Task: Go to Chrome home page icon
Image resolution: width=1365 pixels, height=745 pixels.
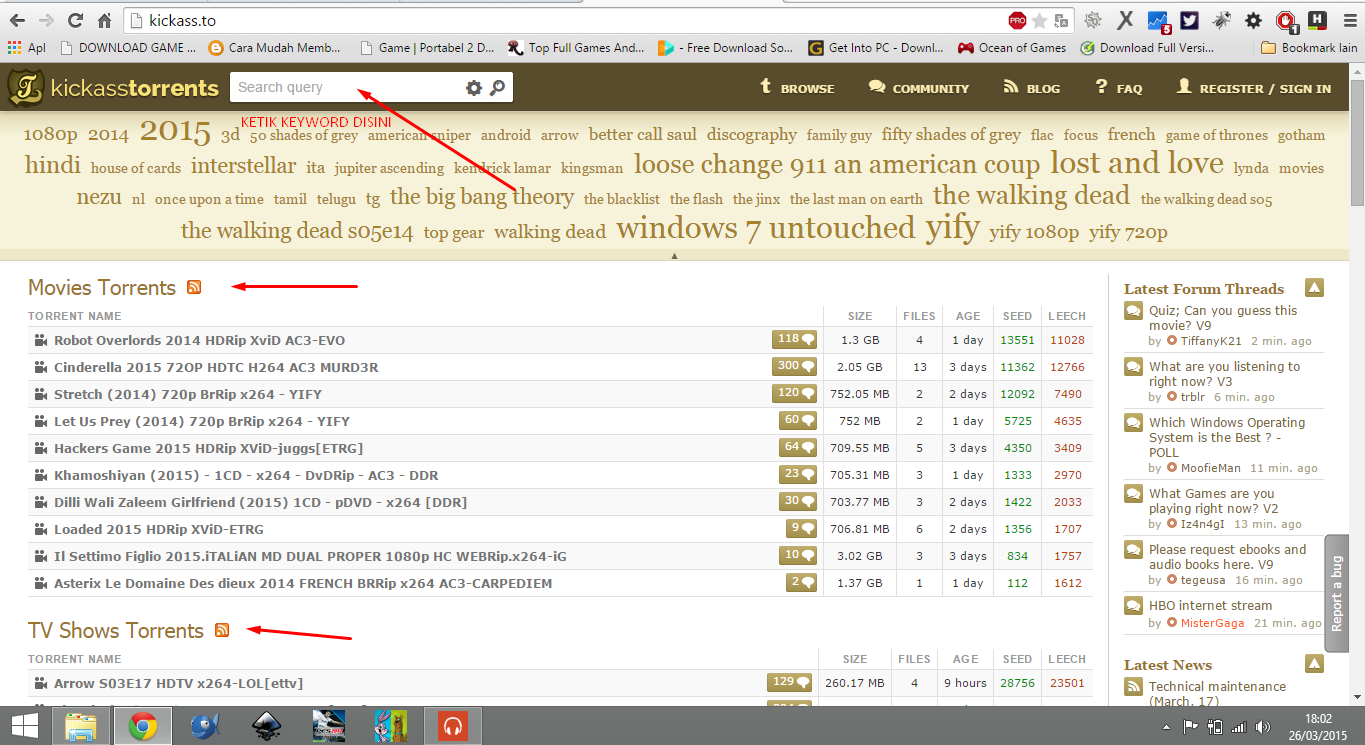Action: [x=105, y=20]
